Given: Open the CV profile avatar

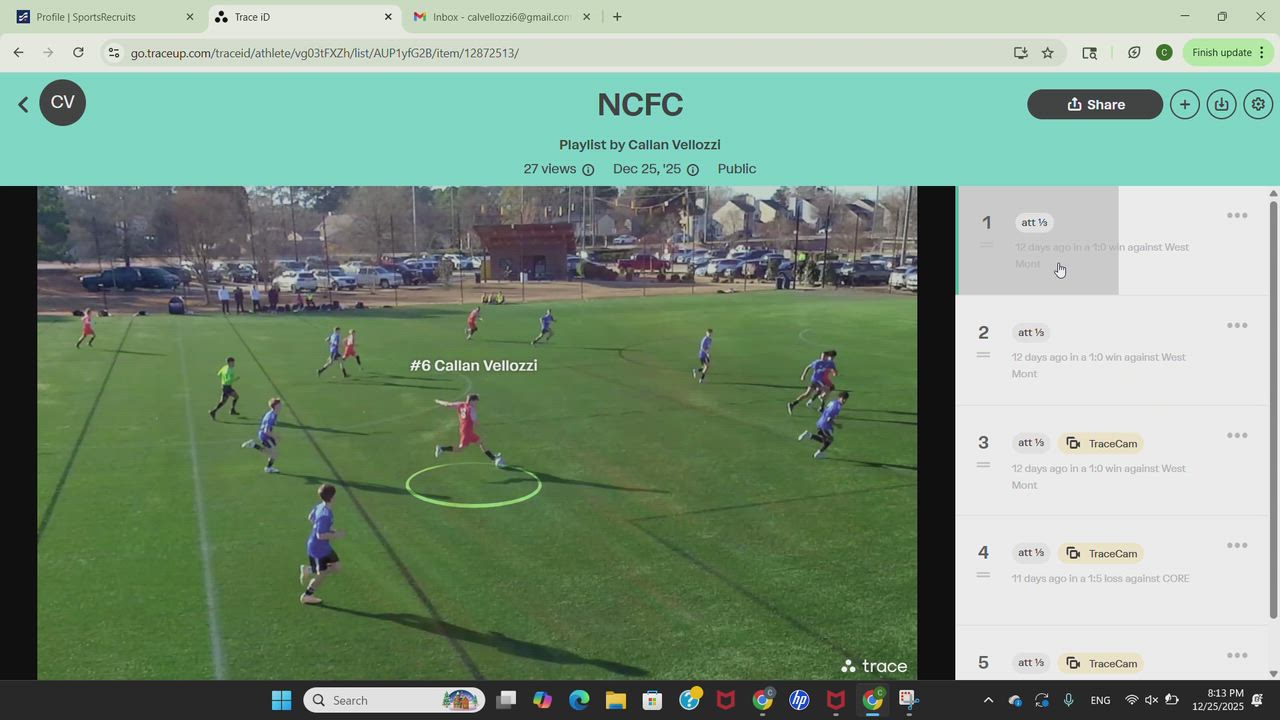Looking at the screenshot, I should pyautogui.click(x=63, y=103).
